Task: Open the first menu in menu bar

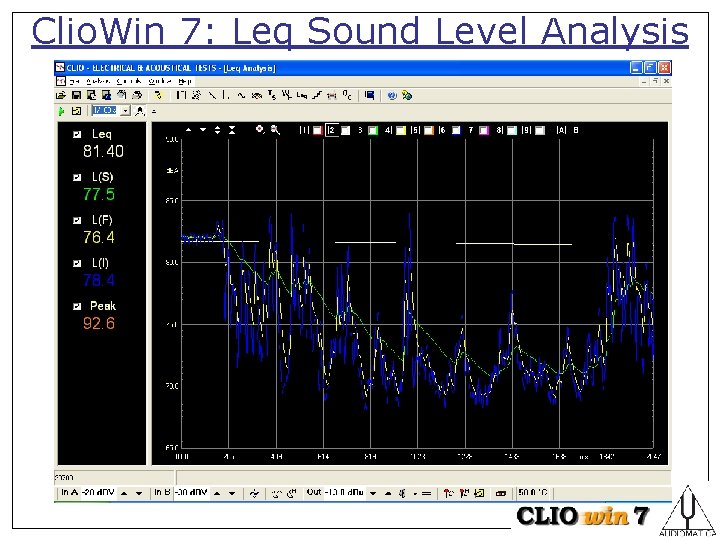Action: tap(75, 81)
